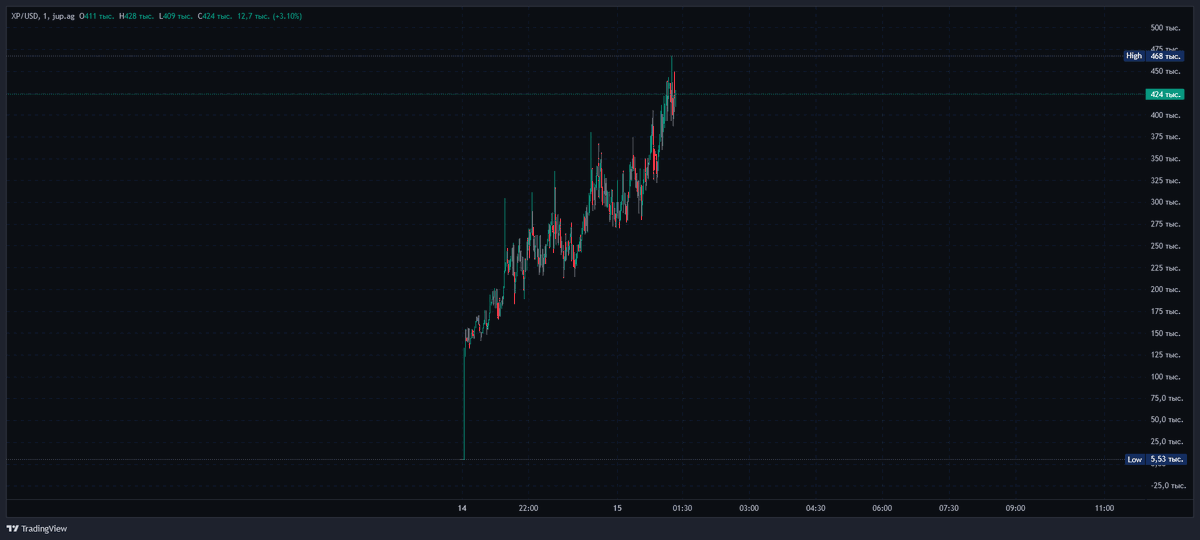Click the 75,0 тыс. price axis label
Screen dimensions: 1200x540
pos(1166,398)
